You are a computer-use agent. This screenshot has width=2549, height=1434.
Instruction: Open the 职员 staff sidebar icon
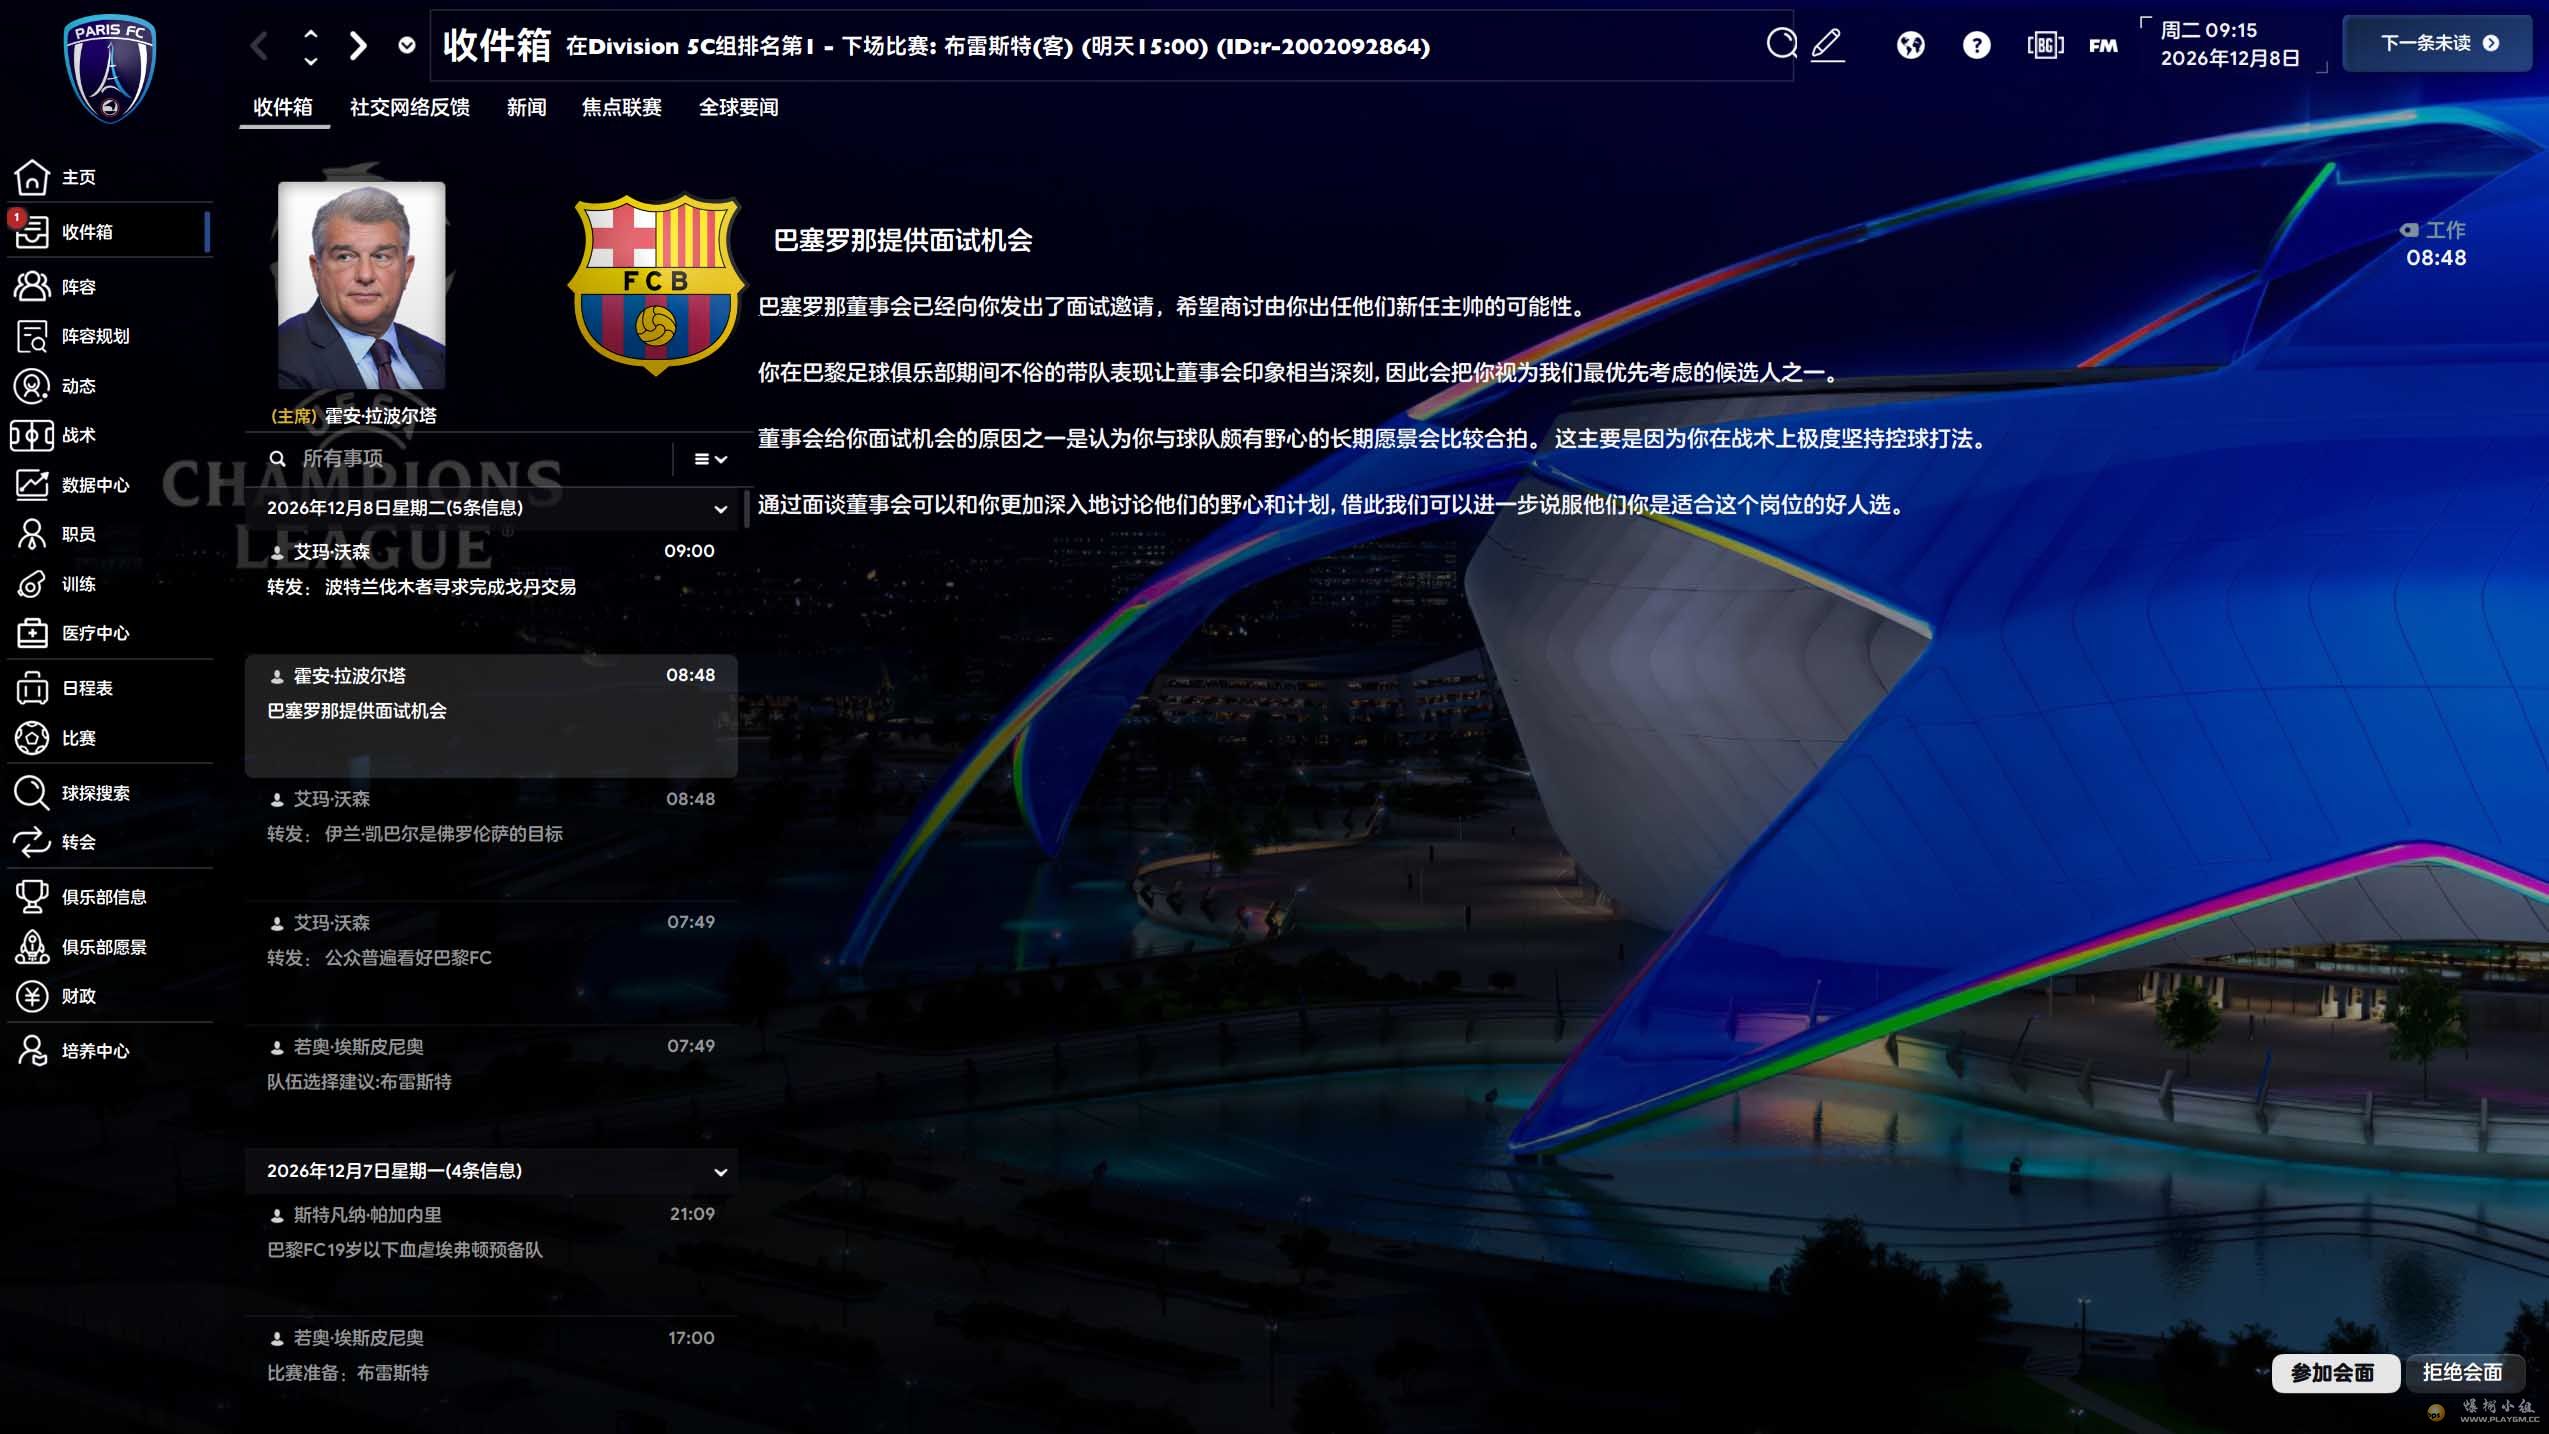(x=32, y=534)
